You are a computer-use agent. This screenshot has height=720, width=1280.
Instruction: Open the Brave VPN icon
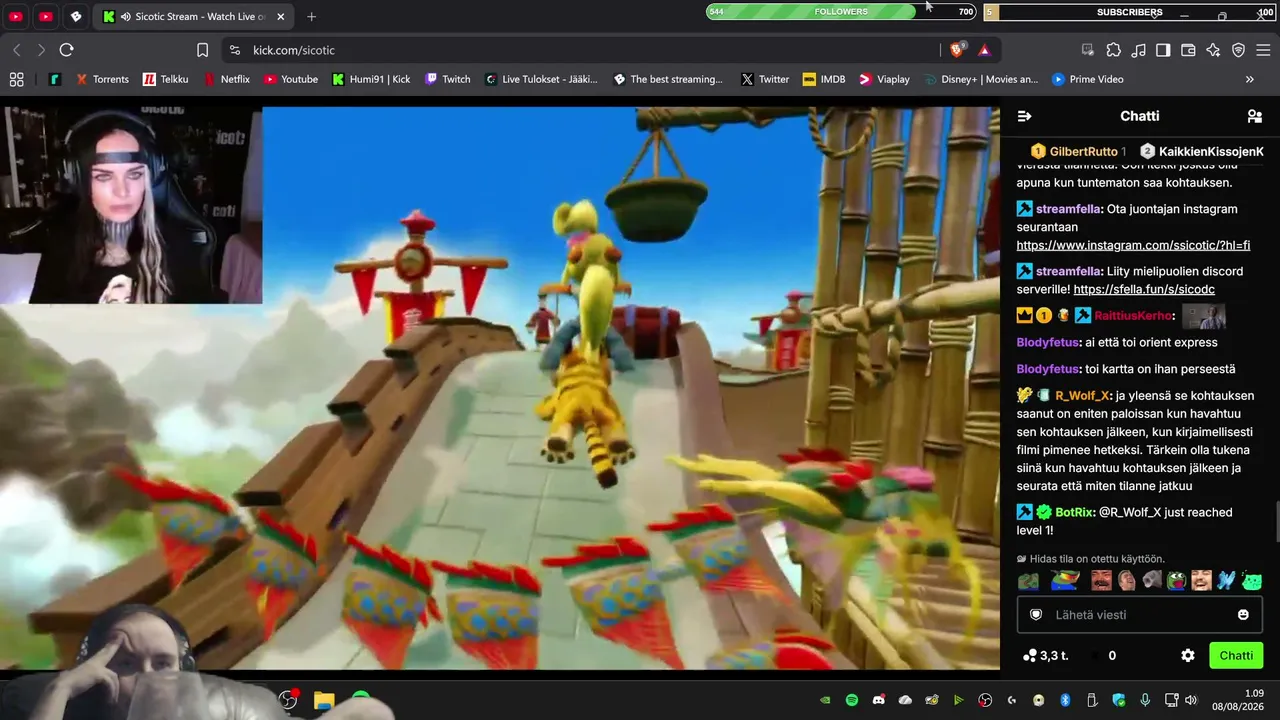[1238, 50]
